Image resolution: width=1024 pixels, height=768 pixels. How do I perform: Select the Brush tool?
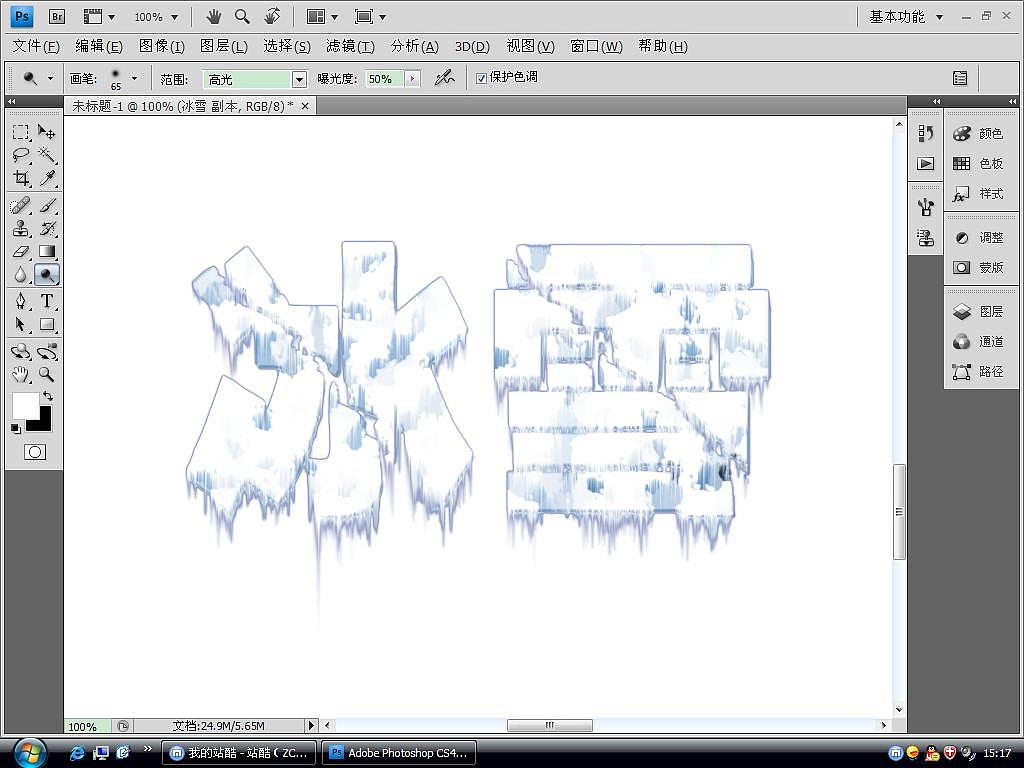(46, 206)
